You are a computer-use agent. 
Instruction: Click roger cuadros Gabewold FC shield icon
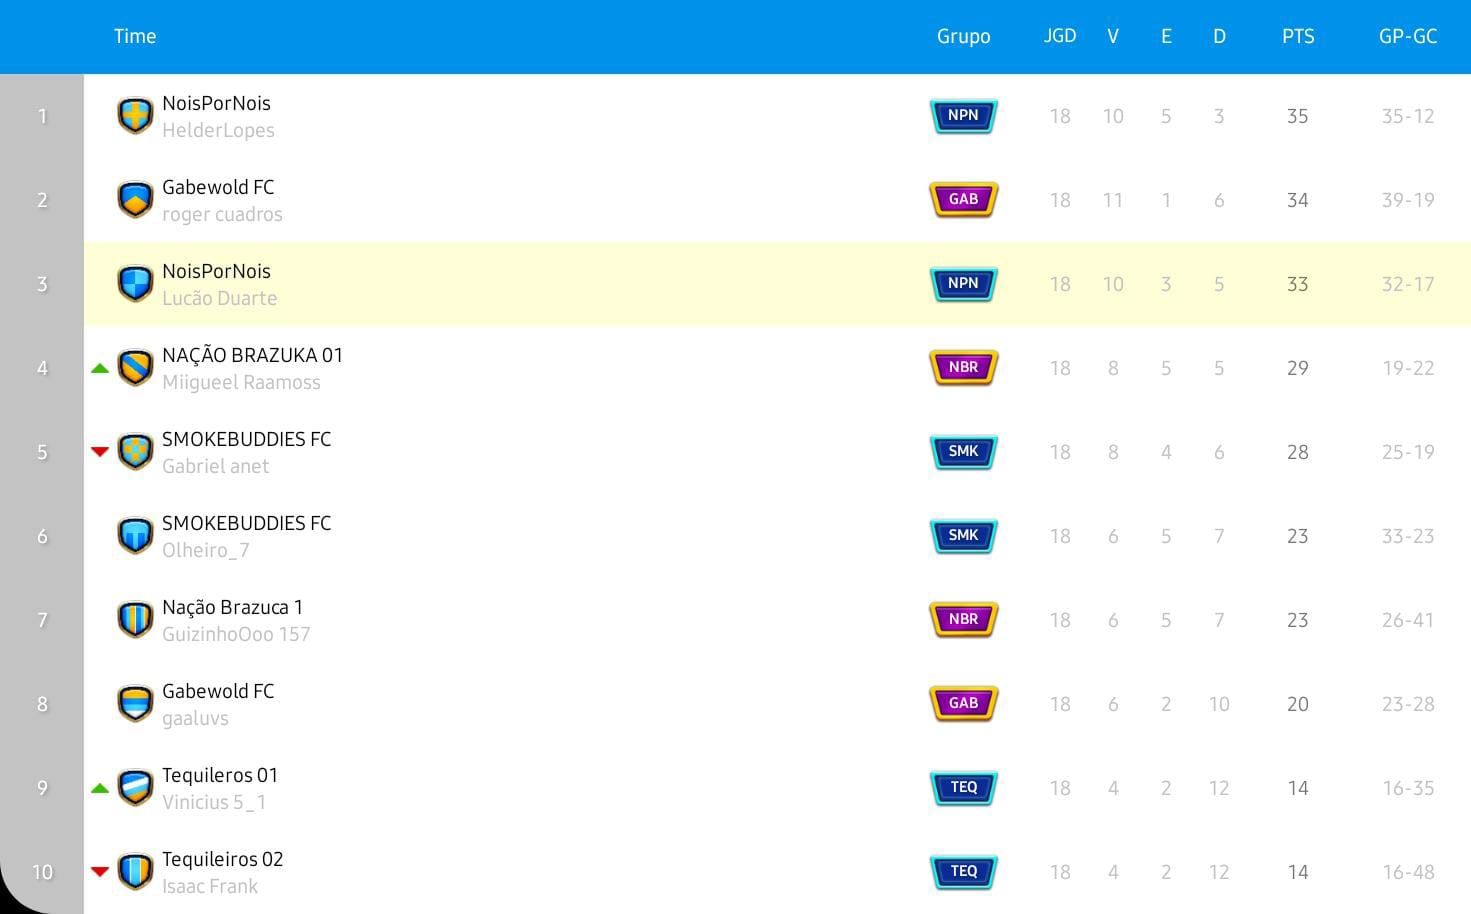(135, 200)
